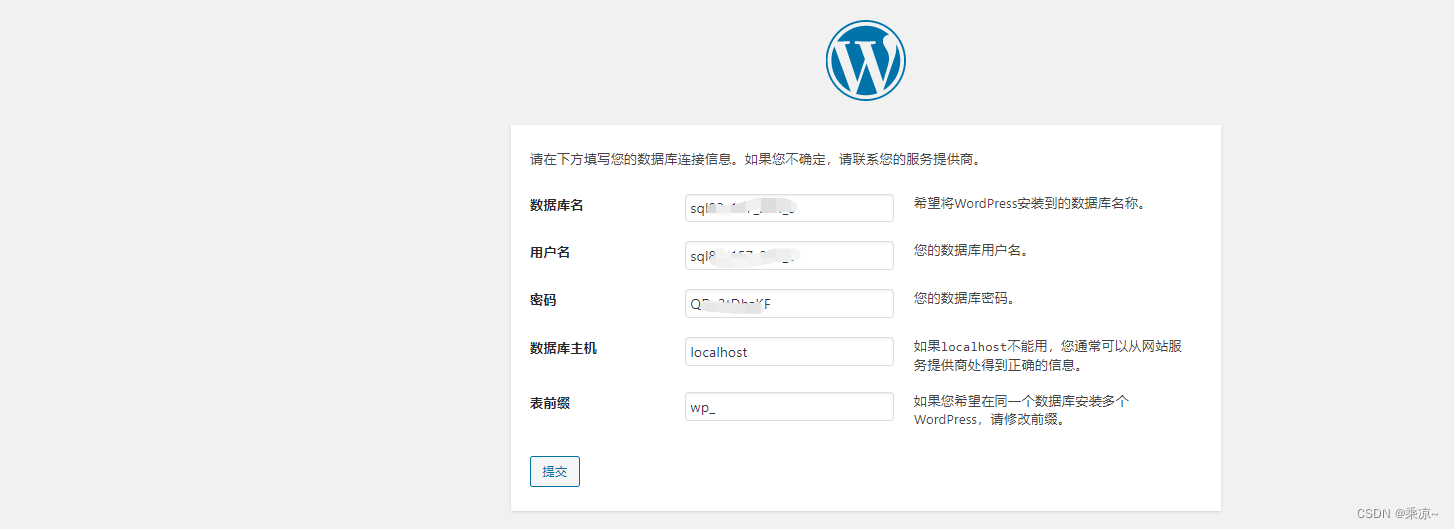Click the 用户名 label
Image resolution: width=1454 pixels, height=529 pixels.
(x=550, y=252)
